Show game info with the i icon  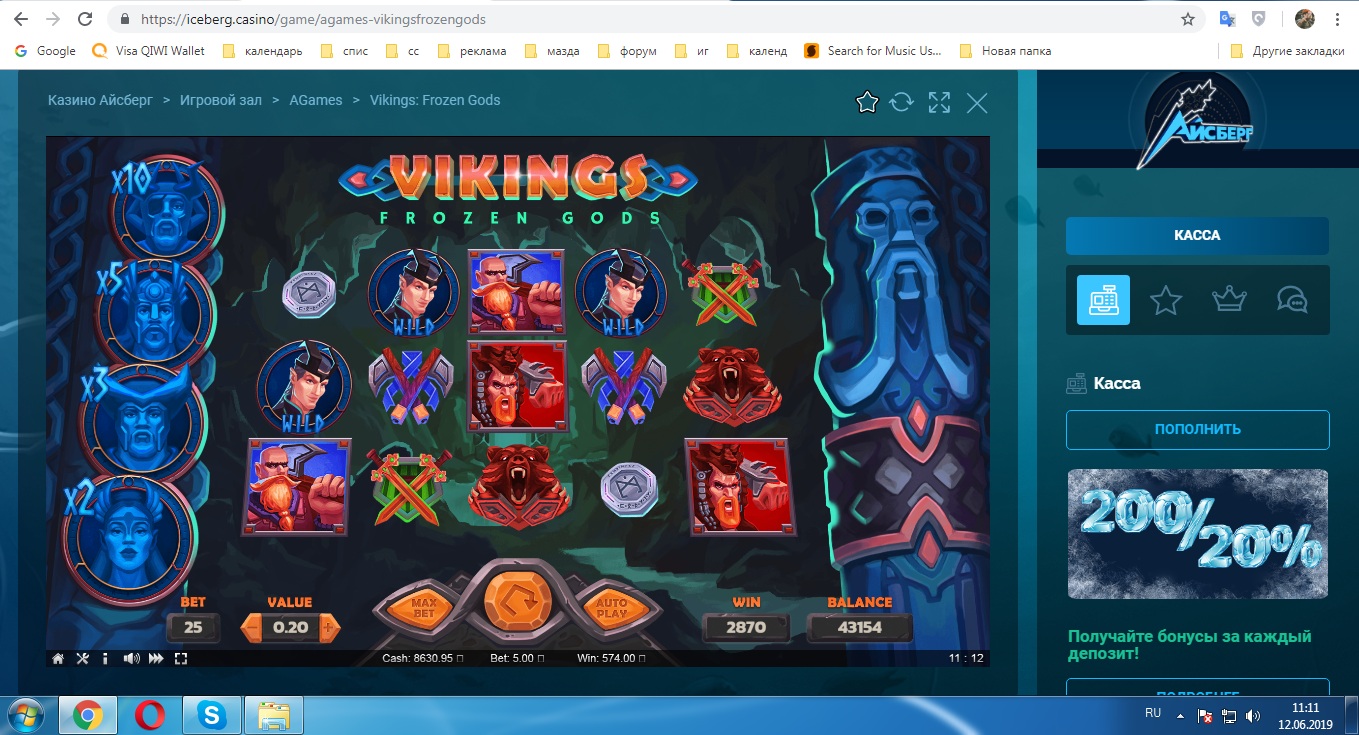click(106, 658)
